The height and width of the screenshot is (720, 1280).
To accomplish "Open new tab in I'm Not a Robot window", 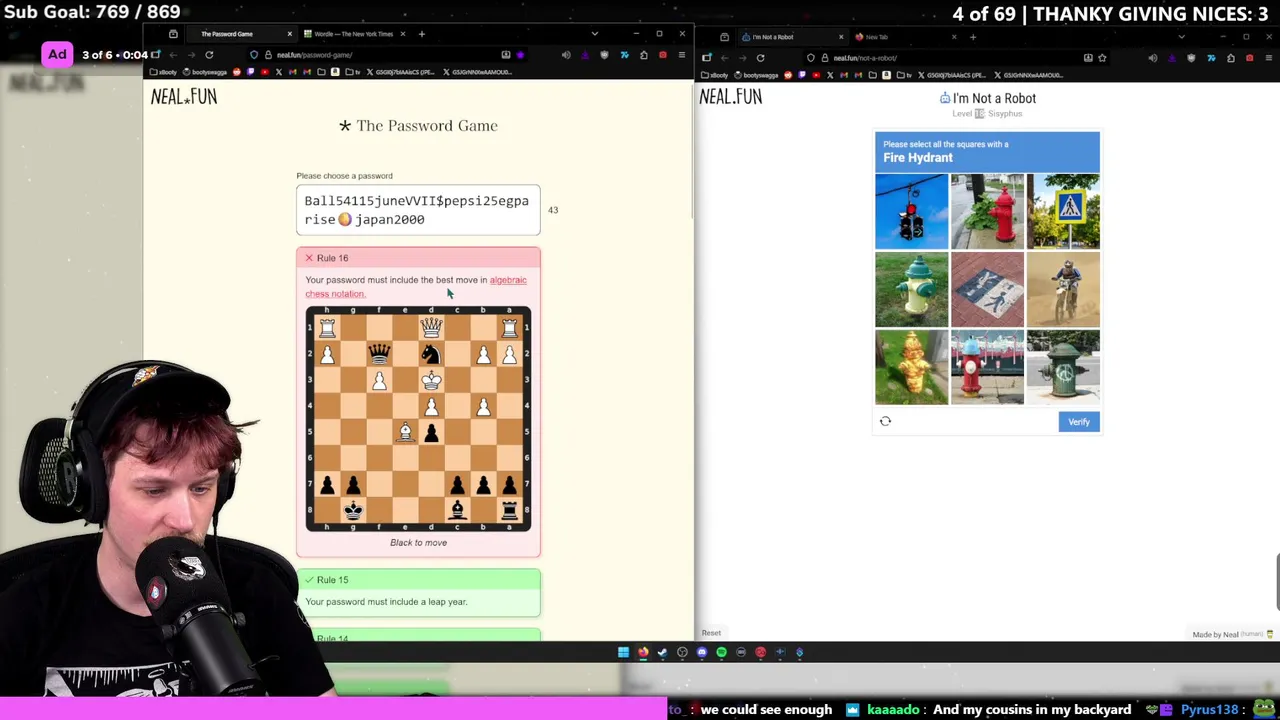I will pos(972,37).
